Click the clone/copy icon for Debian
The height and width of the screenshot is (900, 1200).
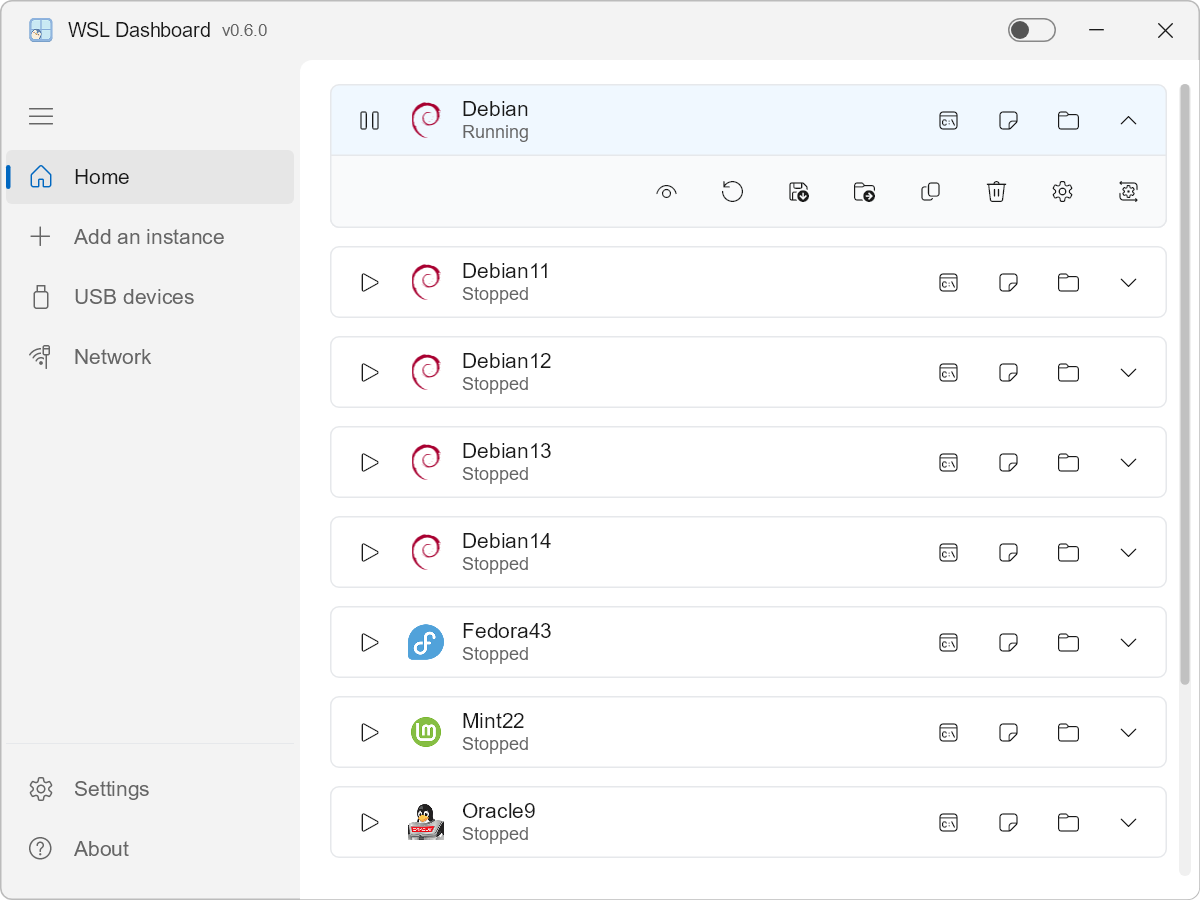[x=930, y=191]
